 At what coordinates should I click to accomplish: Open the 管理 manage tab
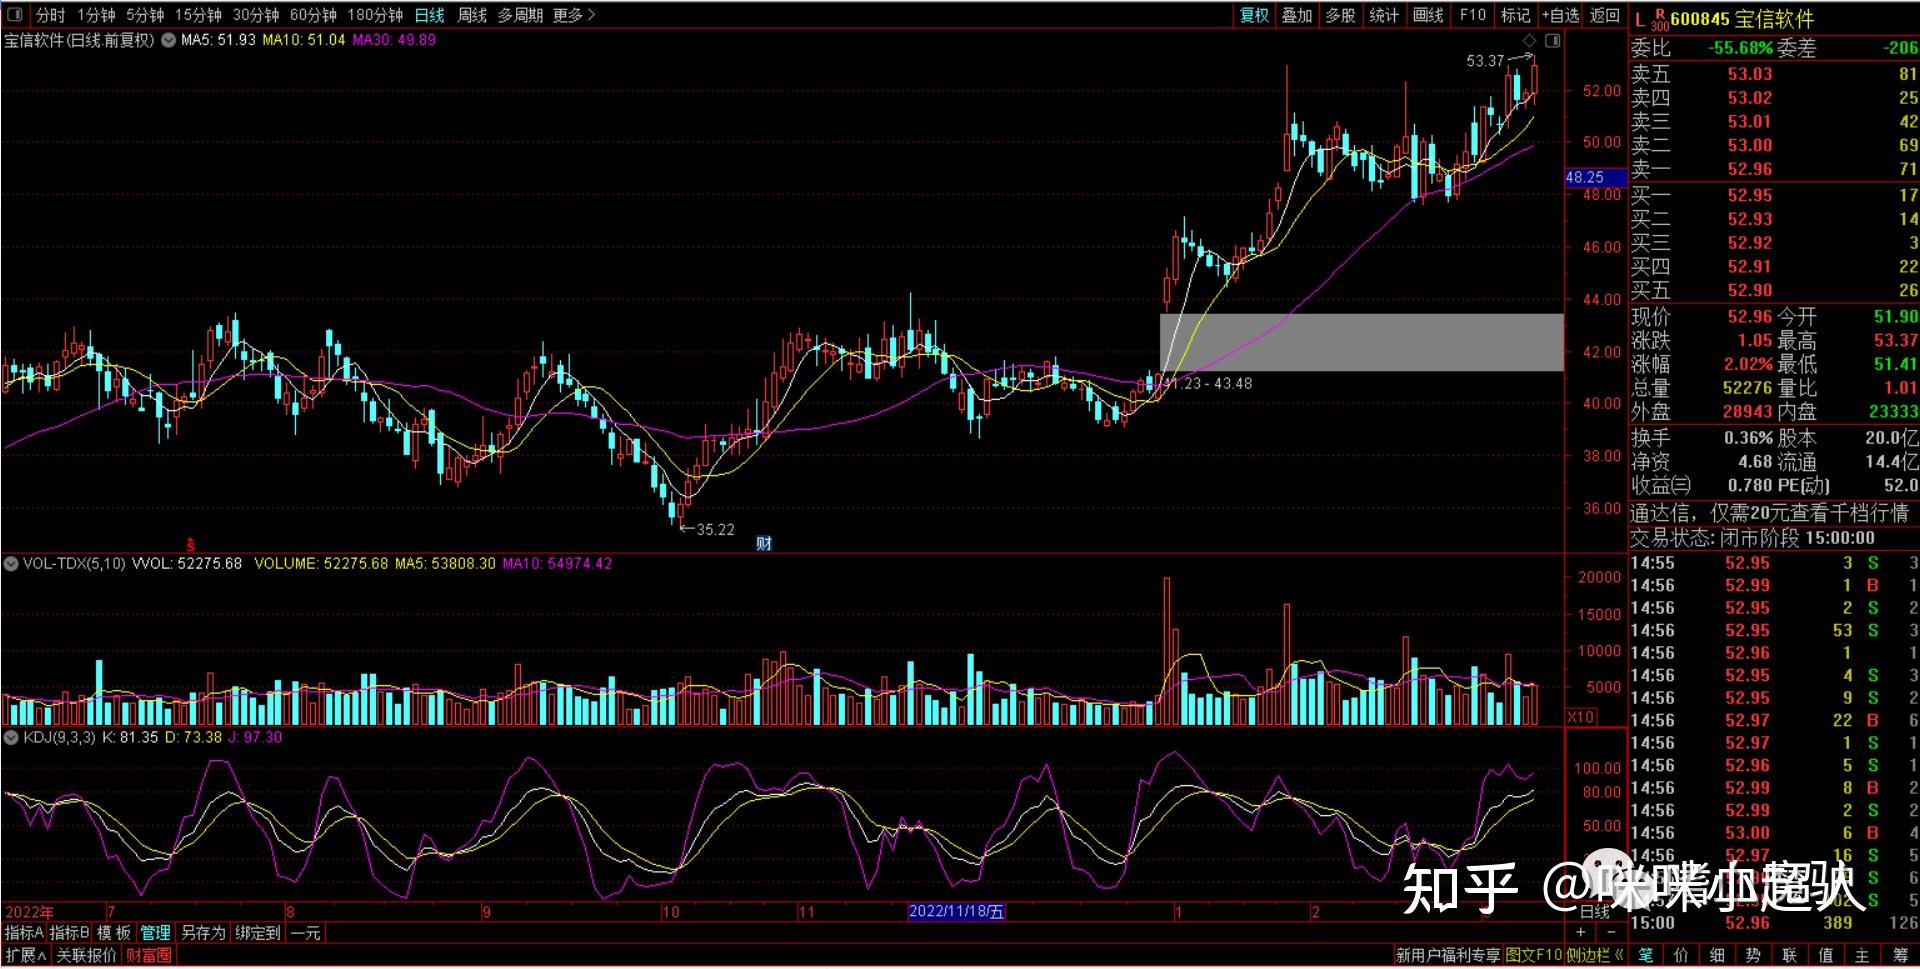click(155, 933)
